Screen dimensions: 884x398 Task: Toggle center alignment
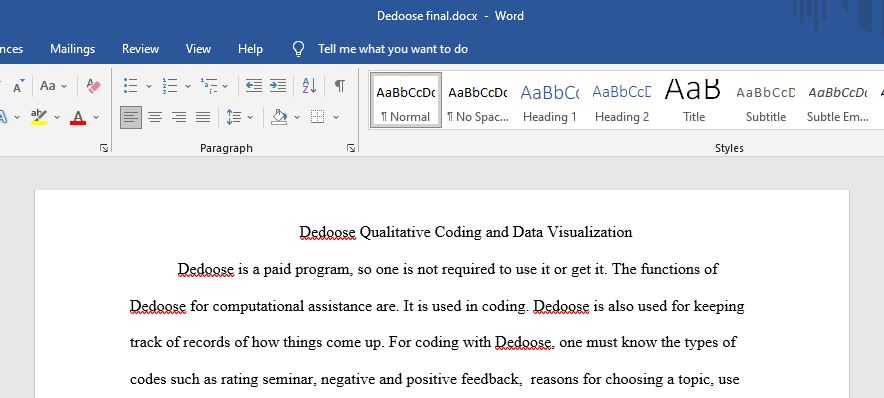[155, 117]
